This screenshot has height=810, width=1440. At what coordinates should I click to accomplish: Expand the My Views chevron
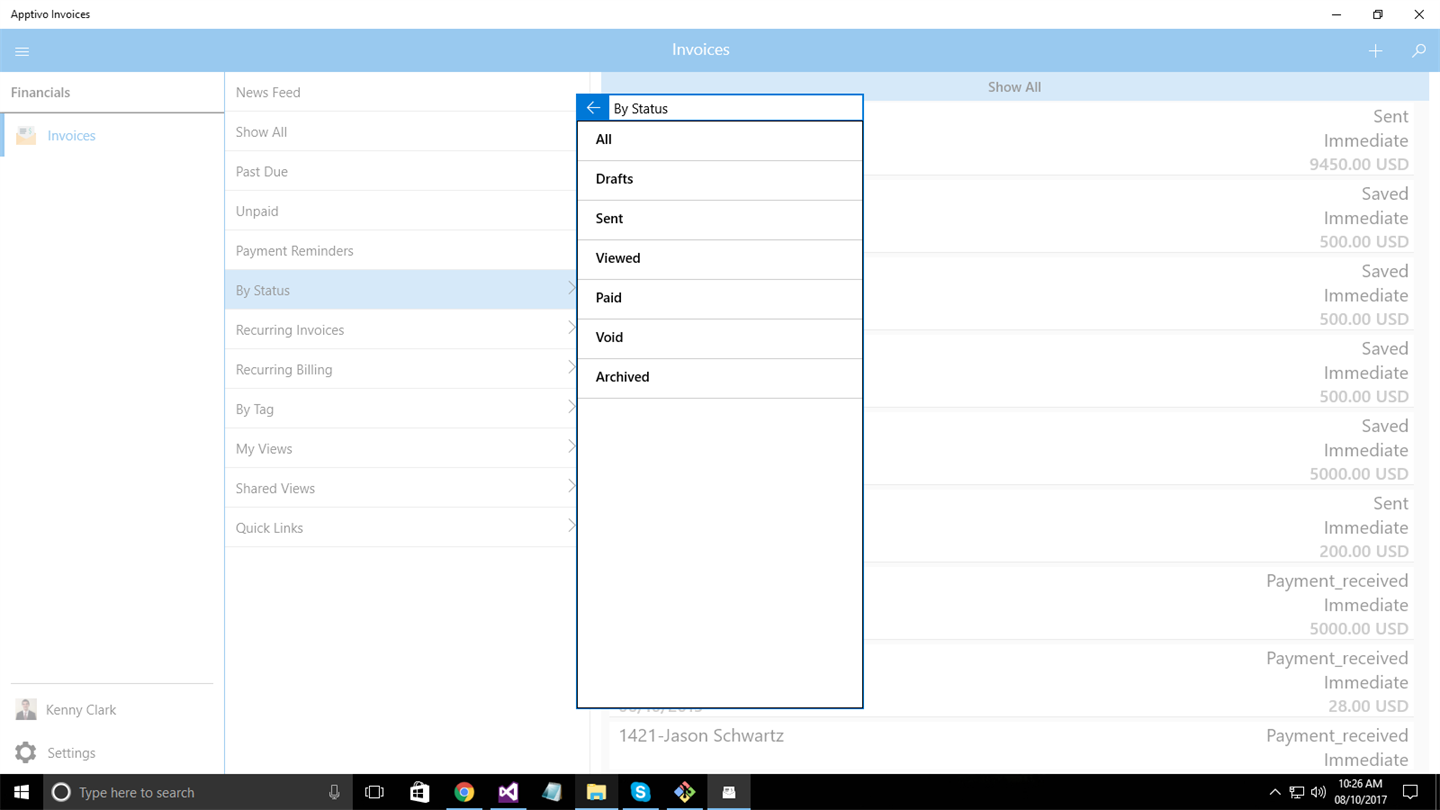click(572, 447)
